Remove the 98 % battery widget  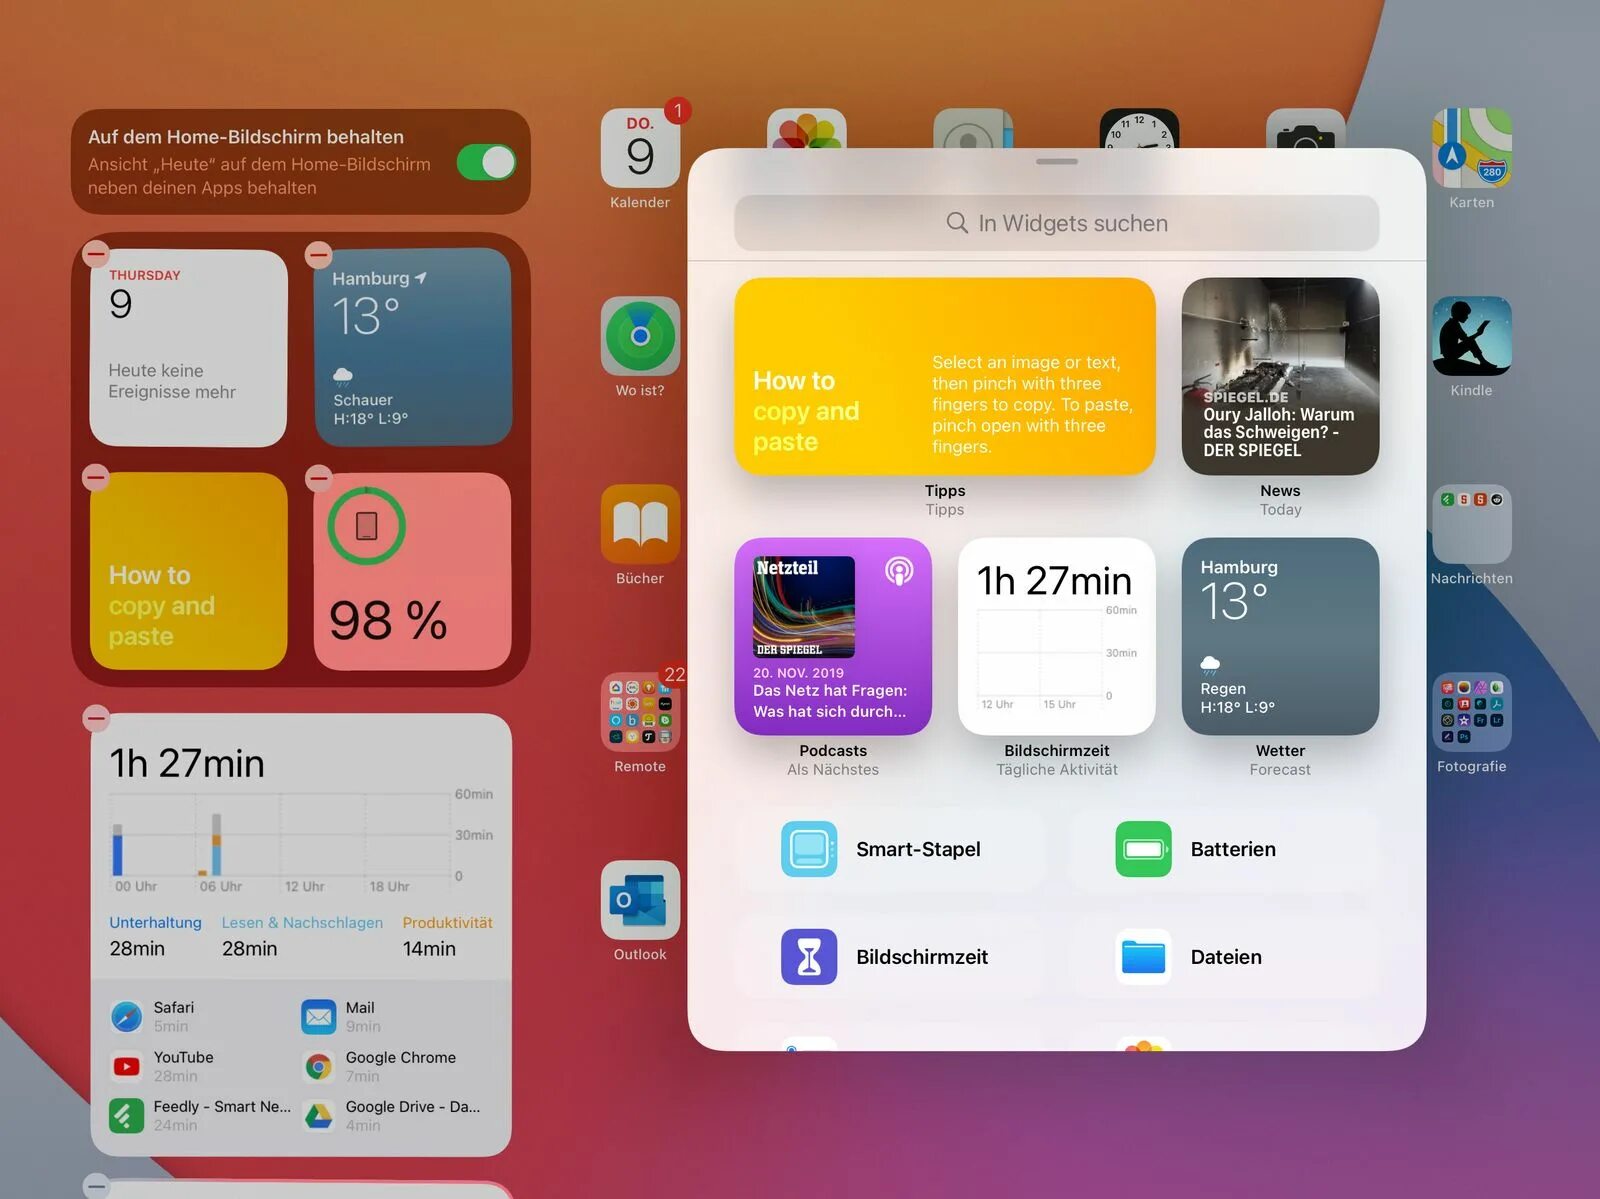319,477
